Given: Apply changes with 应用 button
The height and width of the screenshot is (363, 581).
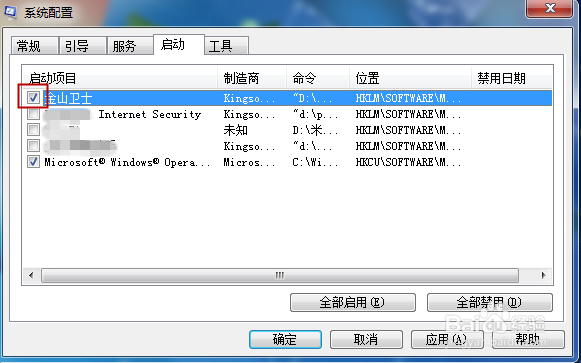Looking at the screenshot, I should tap(447, 339).
